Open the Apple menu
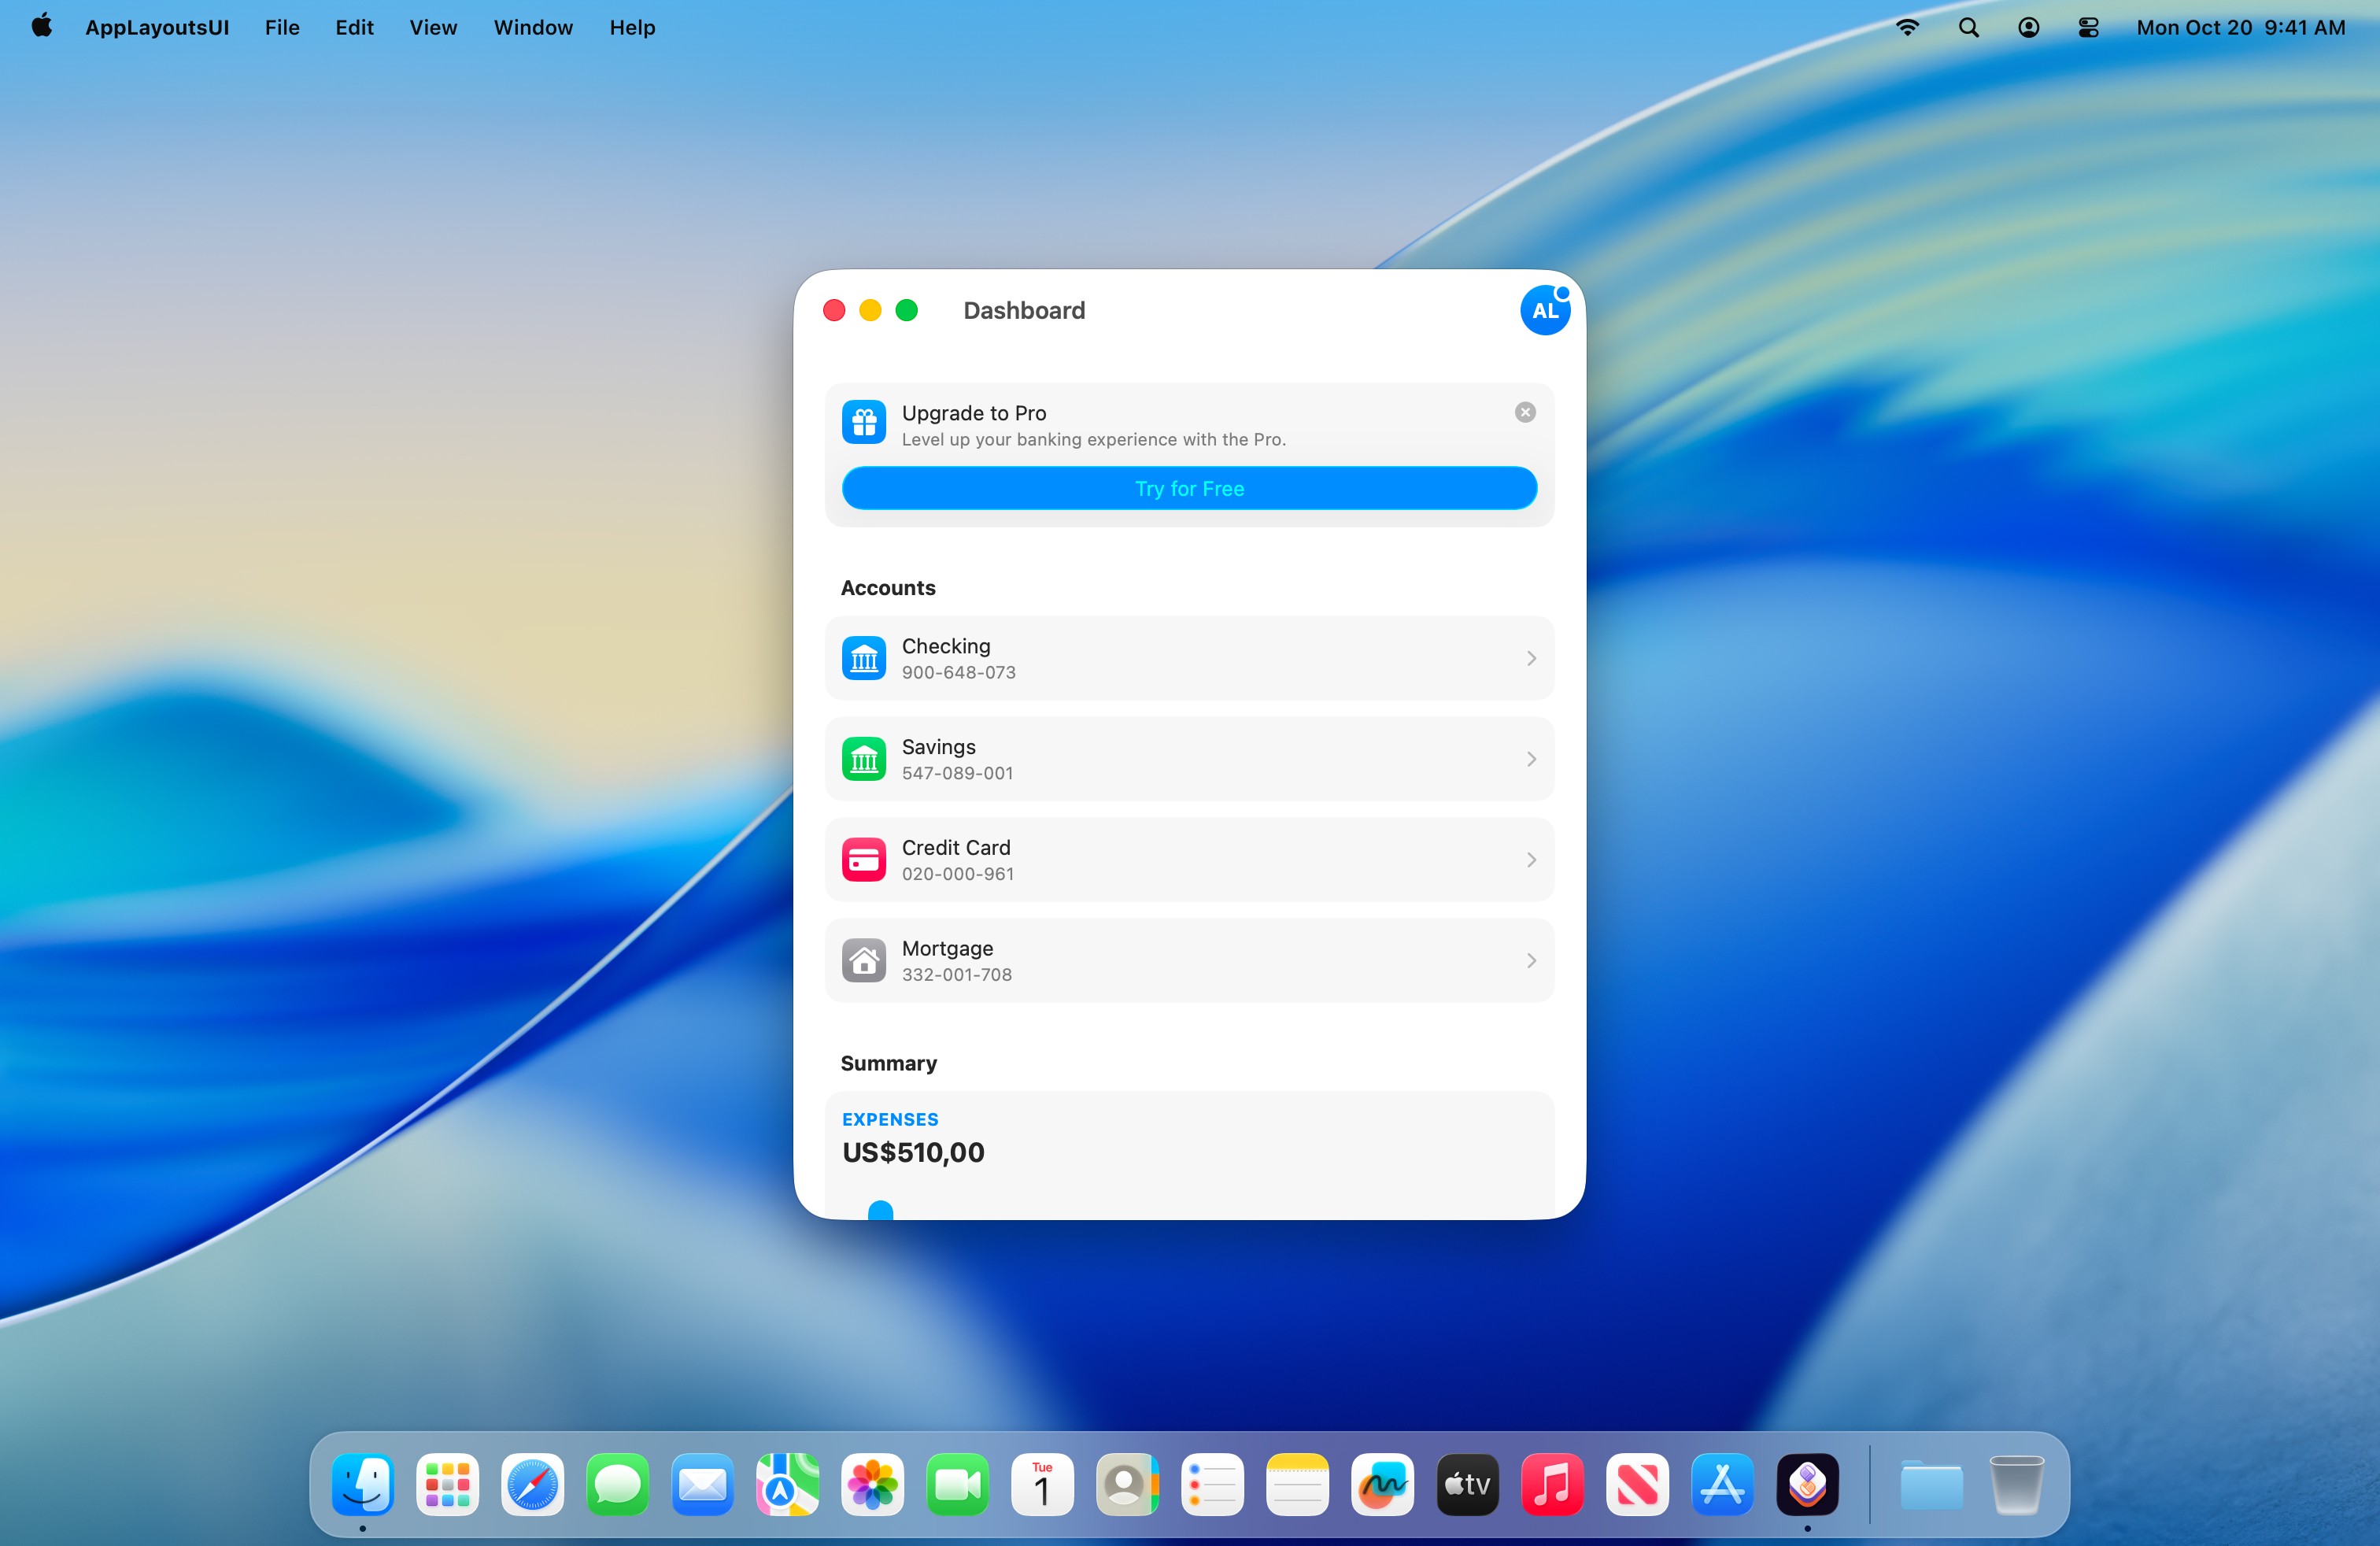 pos(41,26)
